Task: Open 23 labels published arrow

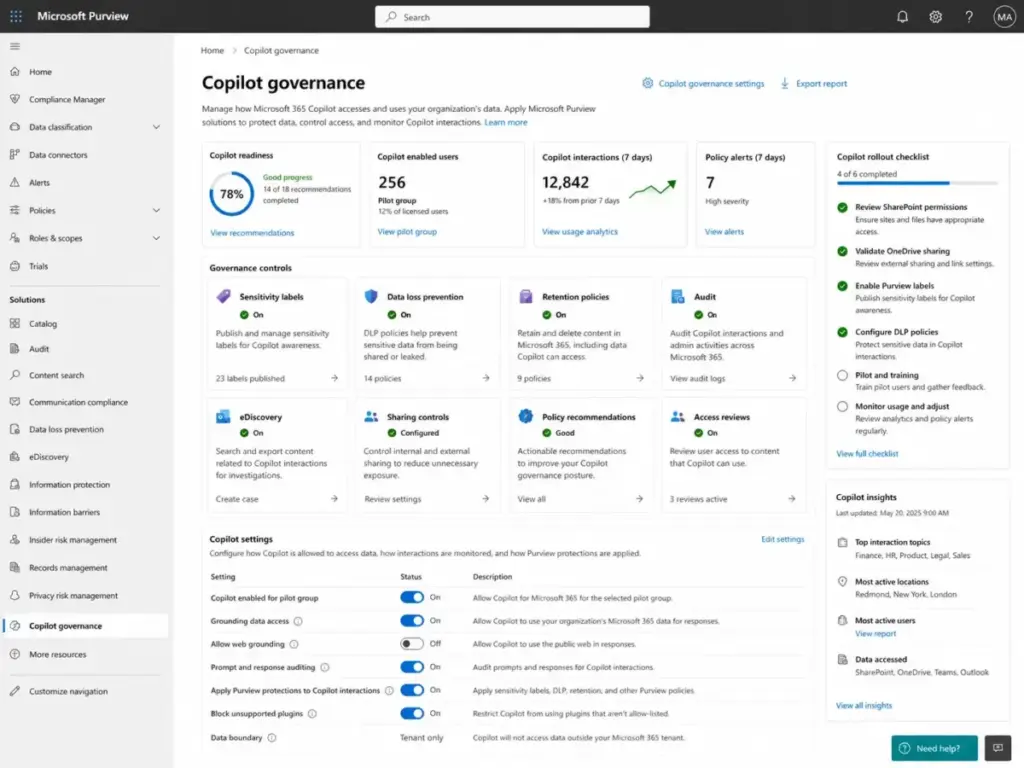Action: tap(334, 378)
